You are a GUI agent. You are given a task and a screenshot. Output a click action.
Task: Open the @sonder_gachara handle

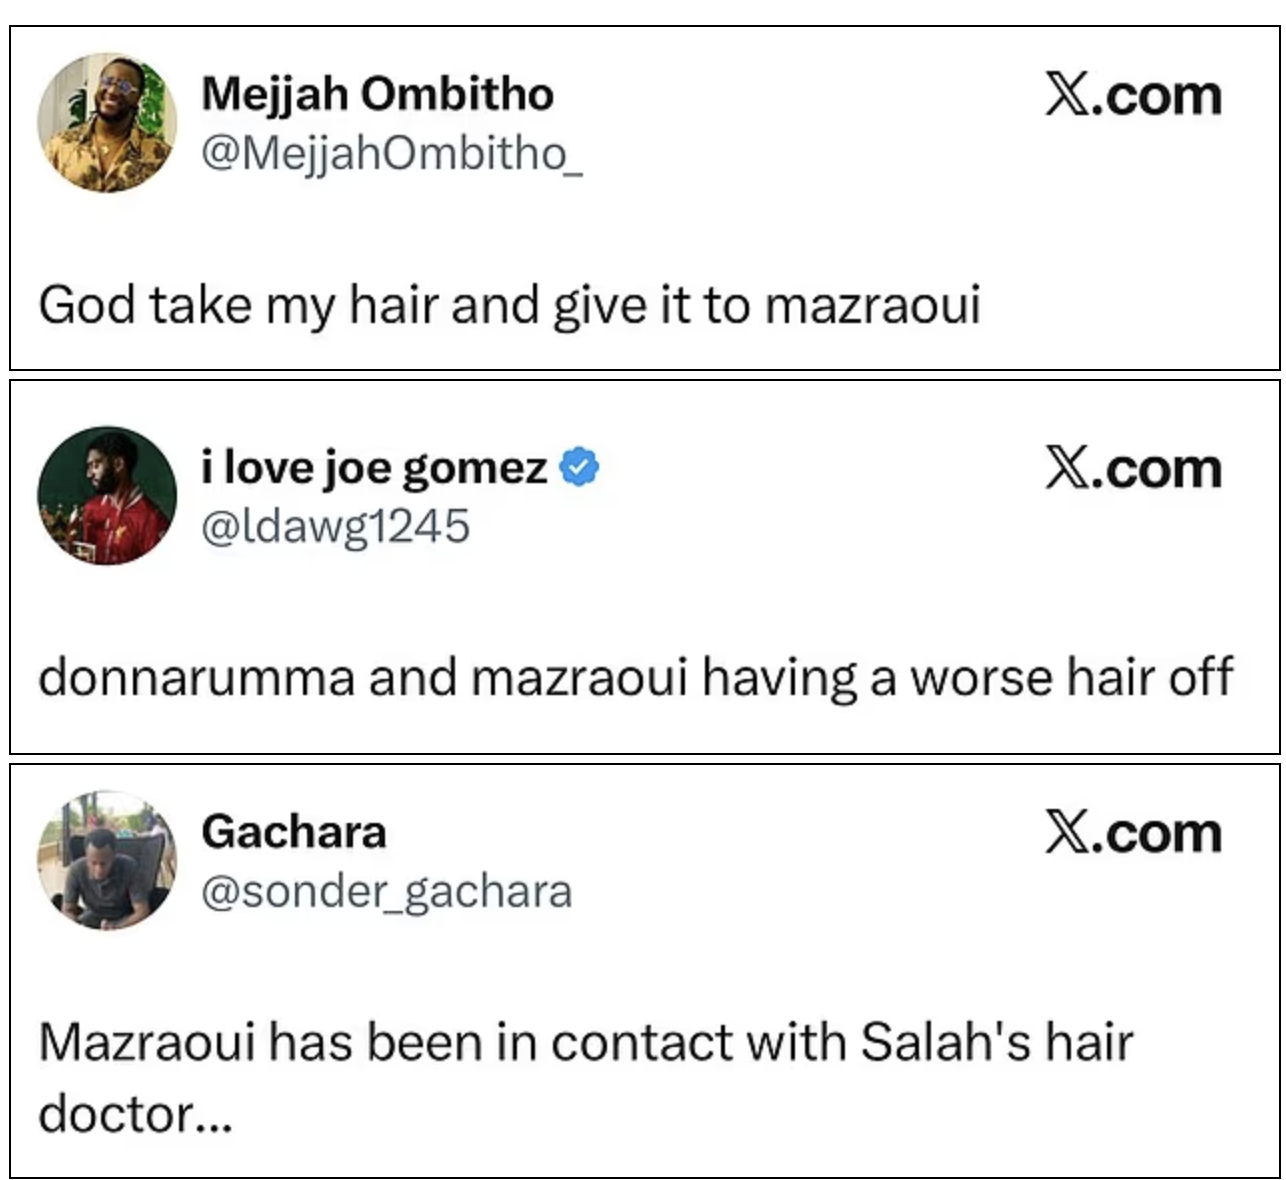point(386,890)
